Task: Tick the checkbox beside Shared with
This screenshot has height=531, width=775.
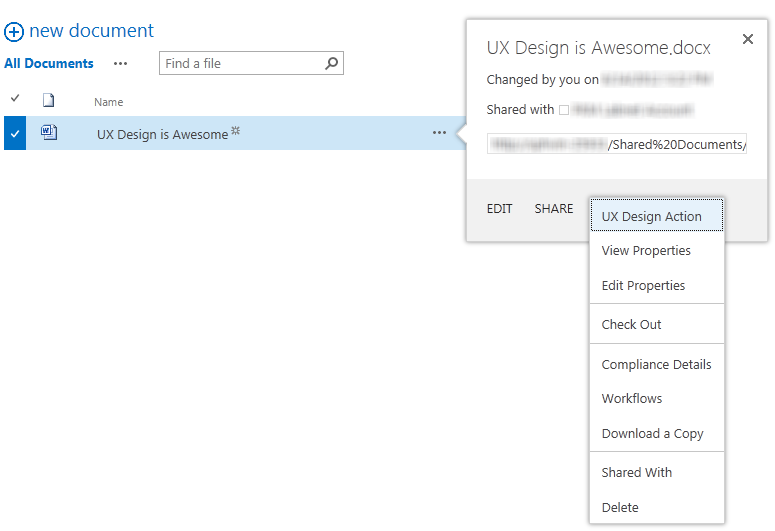Action: pos(564,110)
